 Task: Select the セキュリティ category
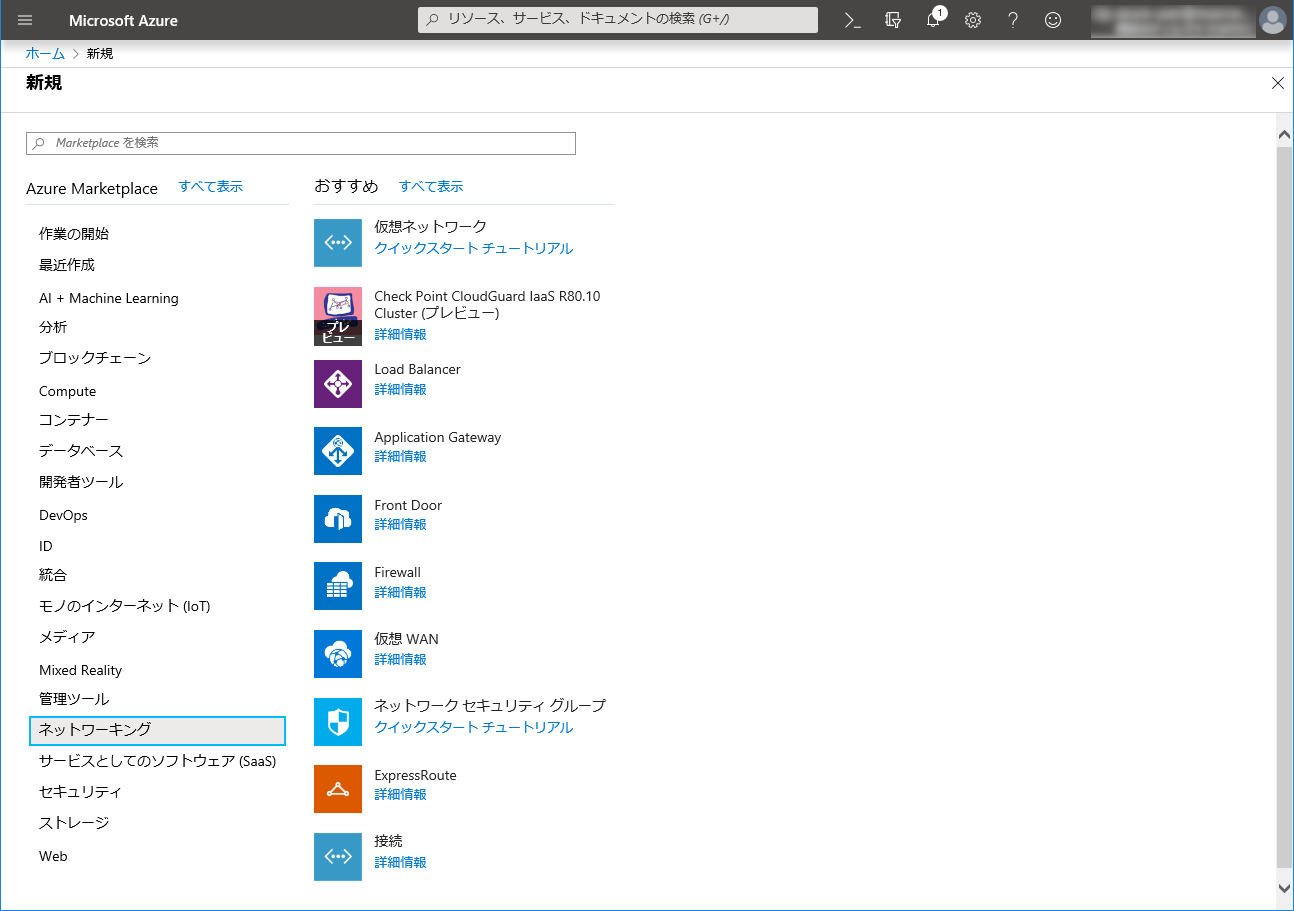(x=80, y=792)
